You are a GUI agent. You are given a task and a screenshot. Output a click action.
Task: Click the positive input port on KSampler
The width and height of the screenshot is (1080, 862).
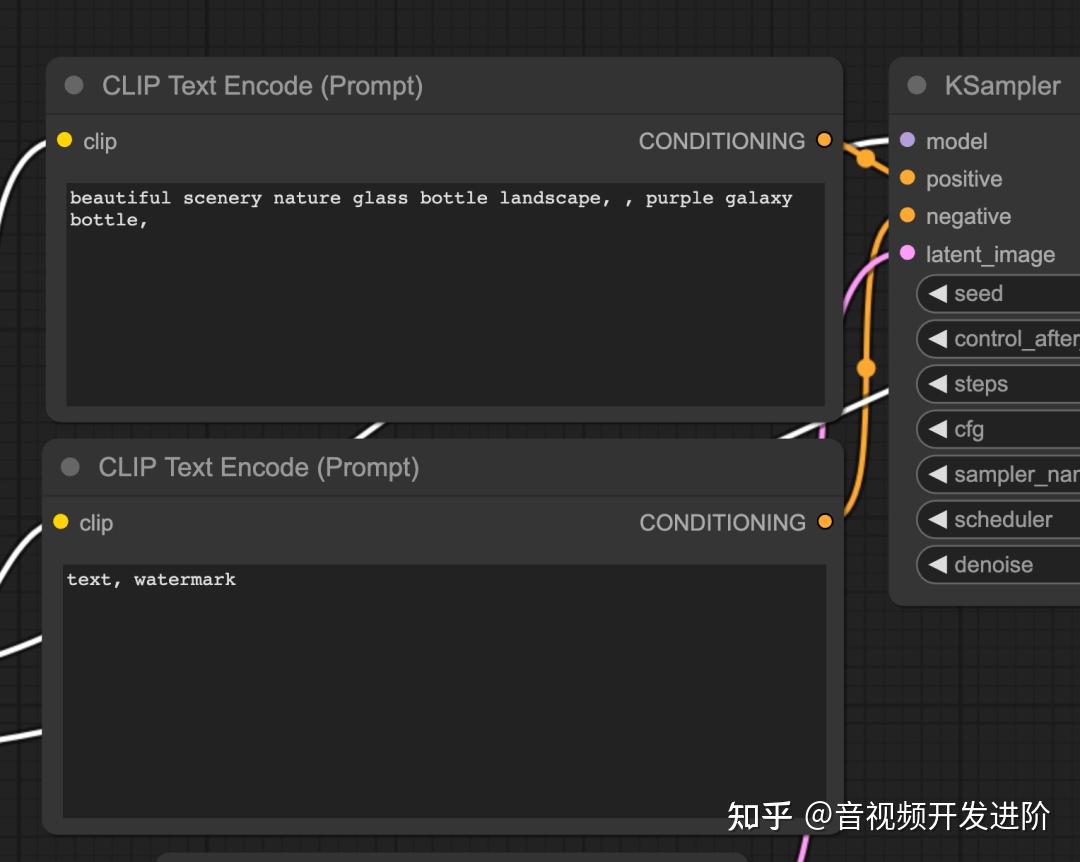tap(908, 179)
